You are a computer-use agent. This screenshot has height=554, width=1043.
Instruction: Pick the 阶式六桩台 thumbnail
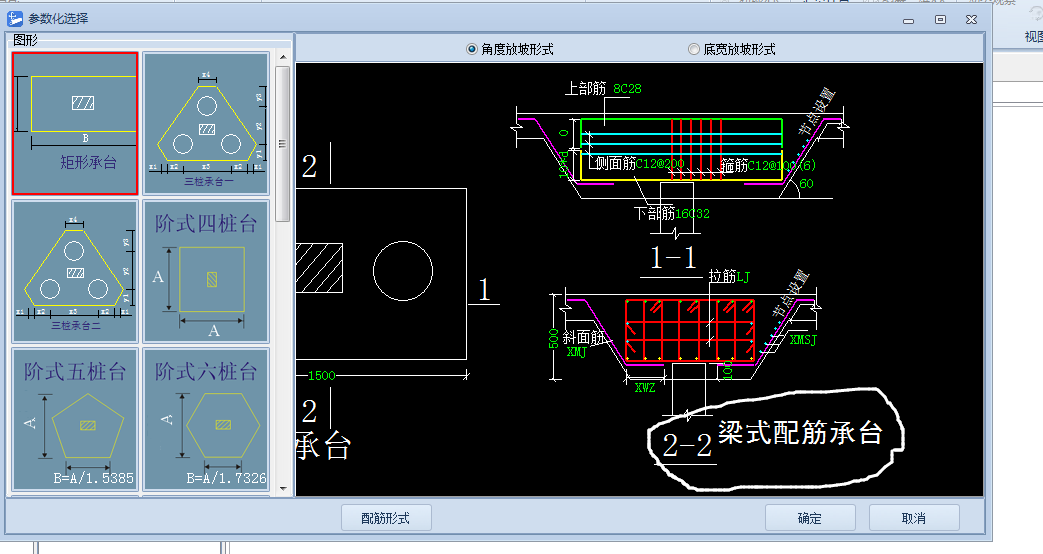click(206, 419)
